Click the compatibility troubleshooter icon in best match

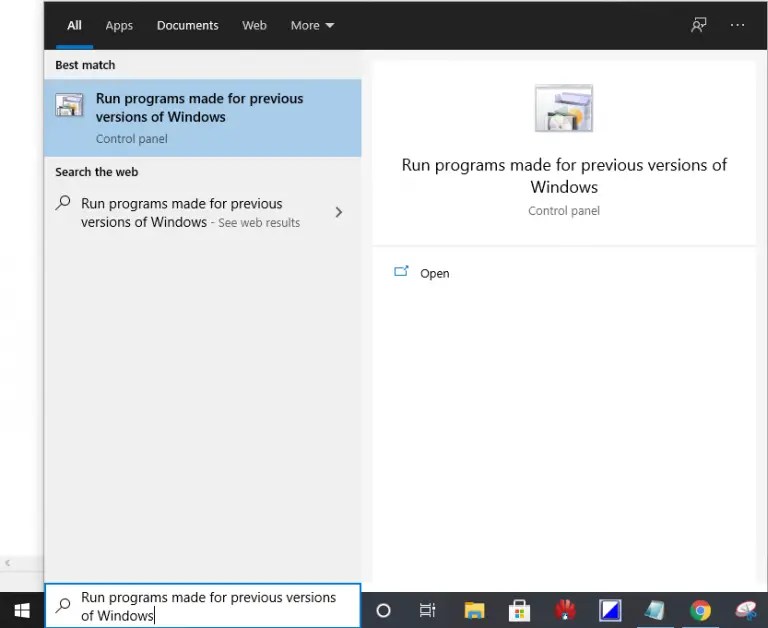[69, 105]
